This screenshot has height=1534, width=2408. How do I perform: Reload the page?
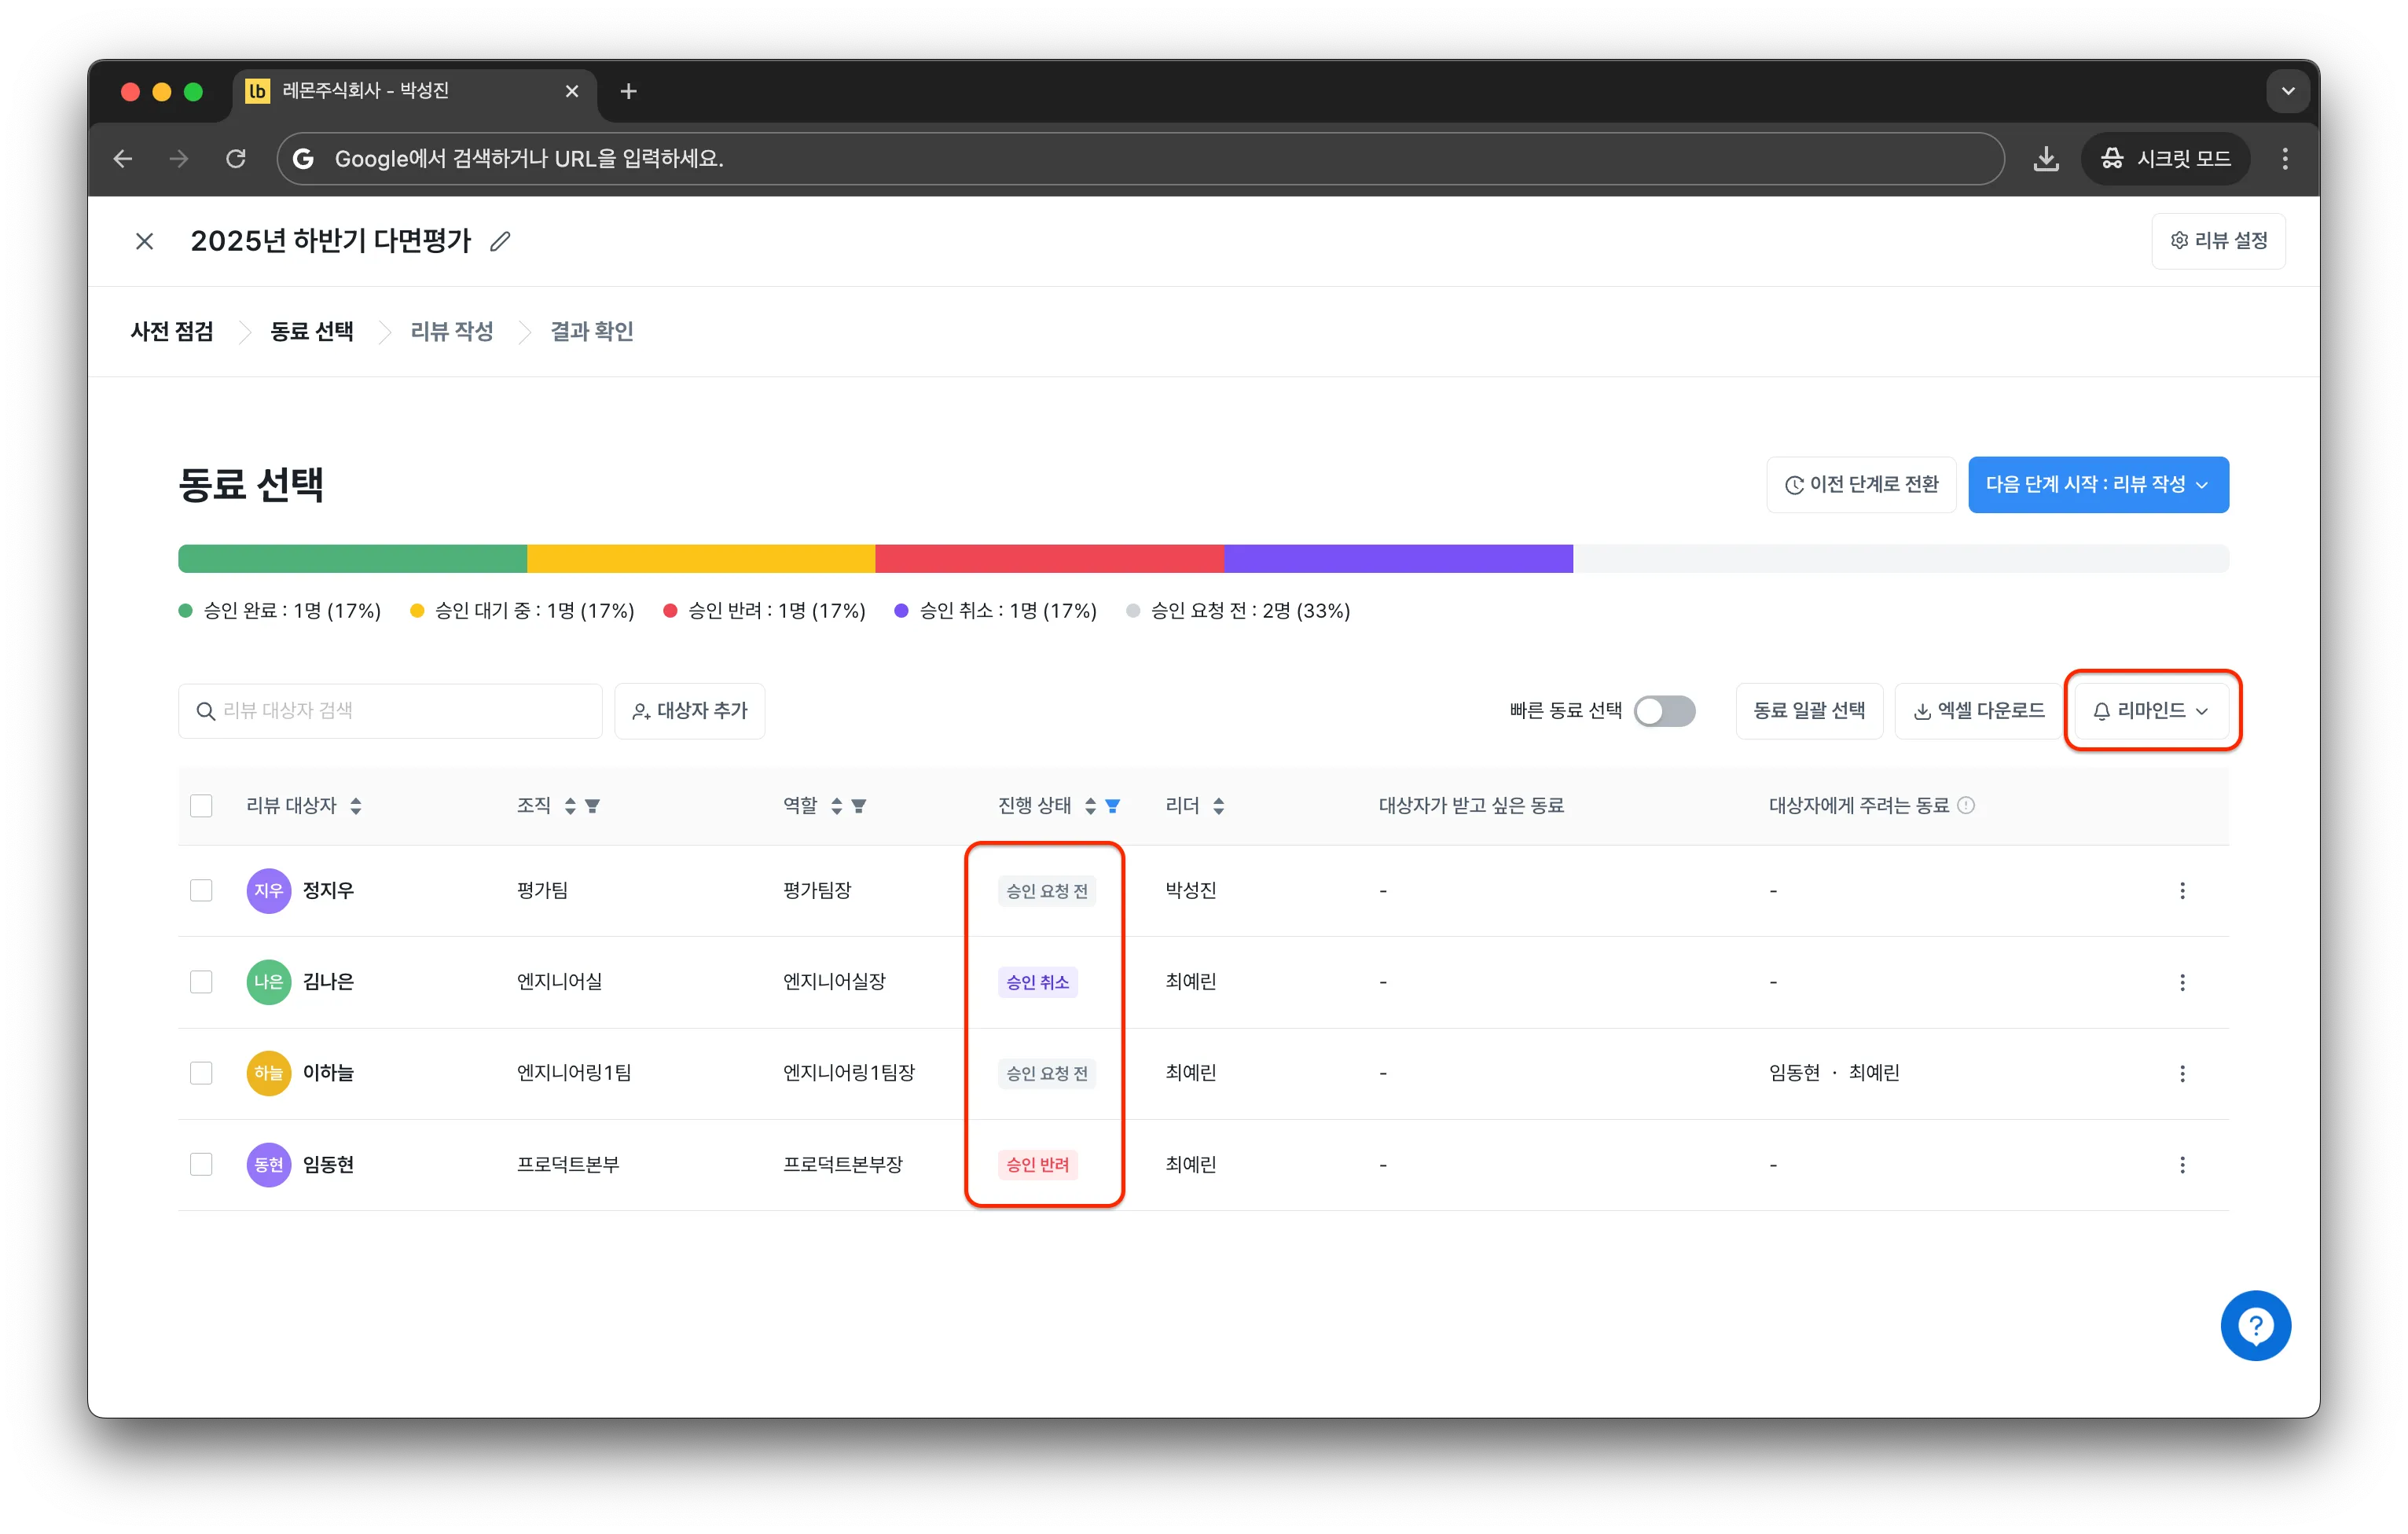pyautogui.click(x=236, y=158)
